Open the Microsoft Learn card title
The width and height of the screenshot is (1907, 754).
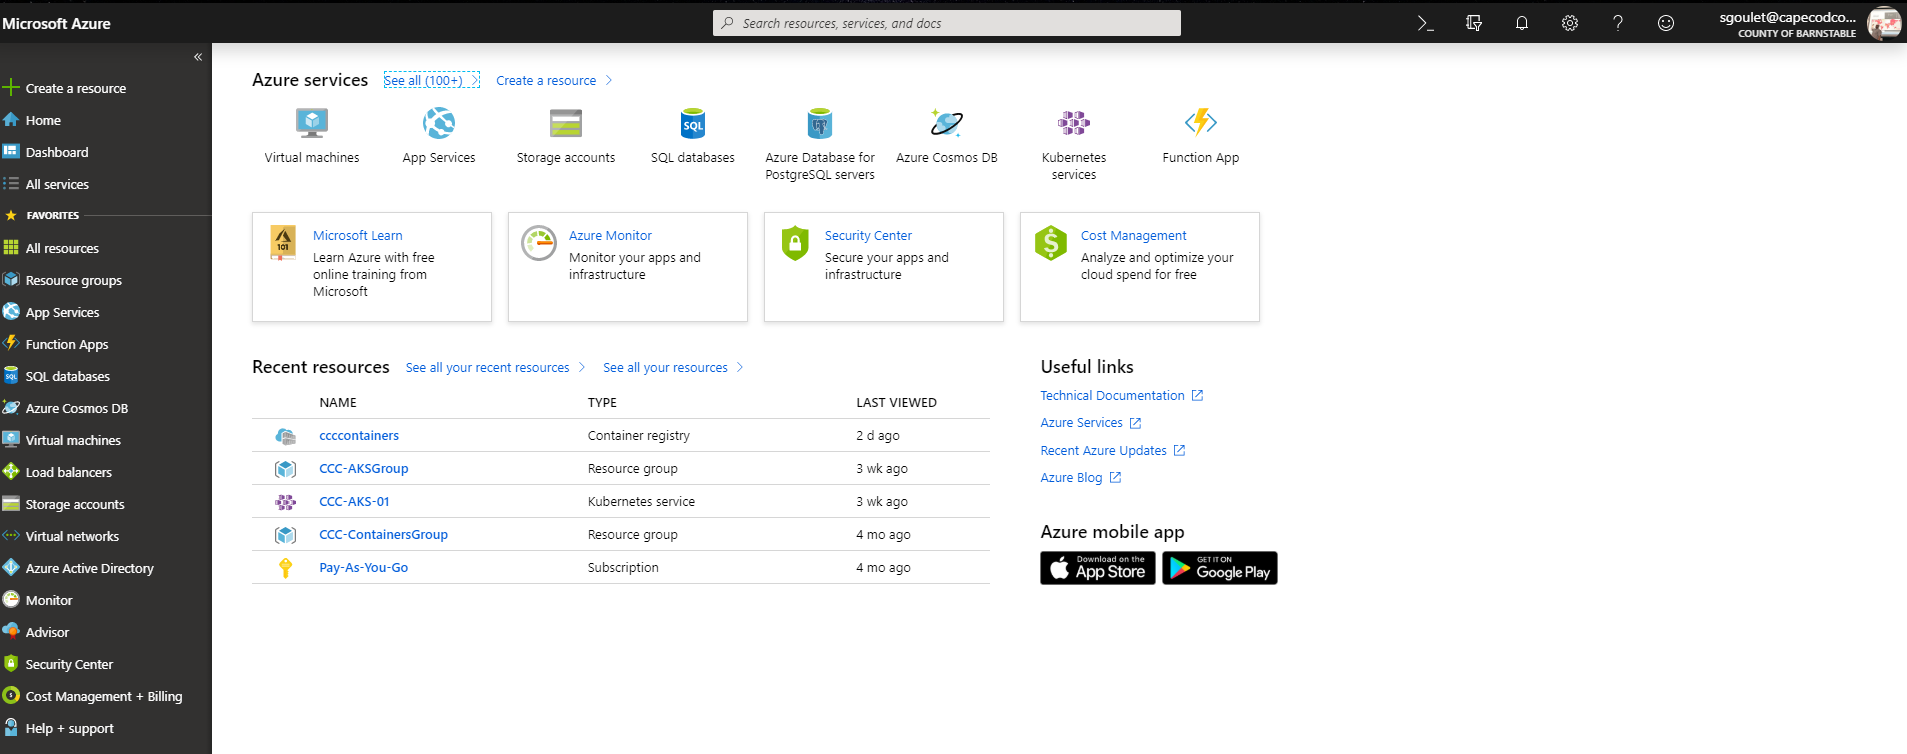coord(358,236)
